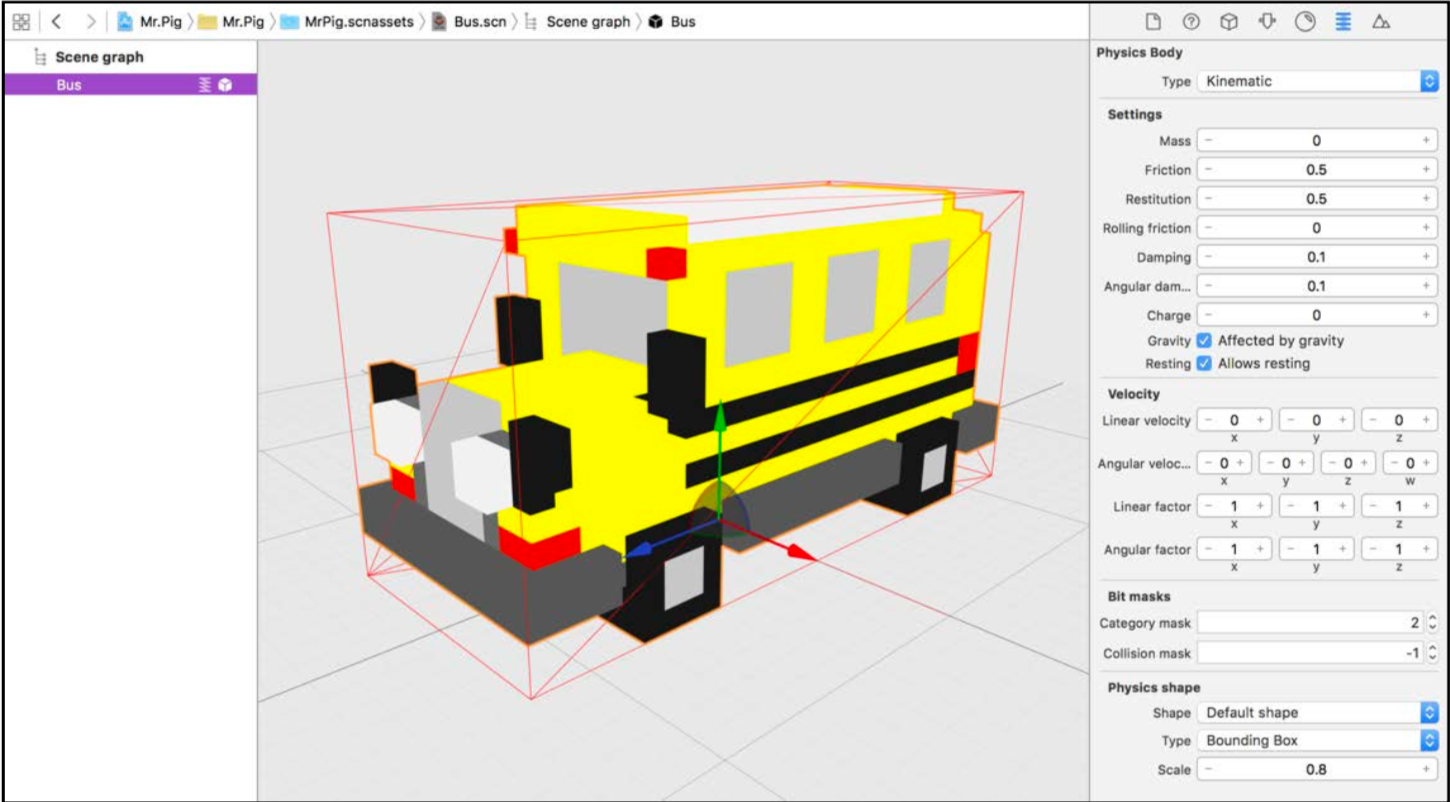Select MrPig.scnassets in the breadcrumb bar
Screen dimensions: 1450x802
point(347,21)
